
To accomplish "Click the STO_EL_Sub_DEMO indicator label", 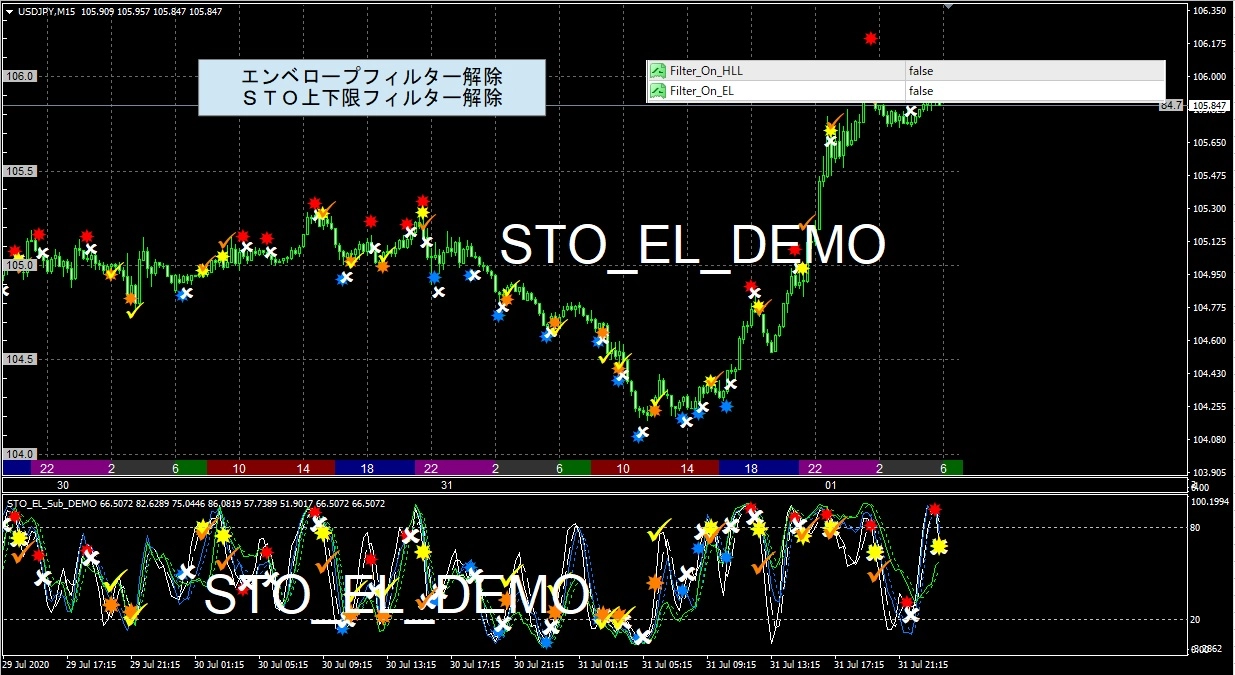I will [x=51, y=503].
